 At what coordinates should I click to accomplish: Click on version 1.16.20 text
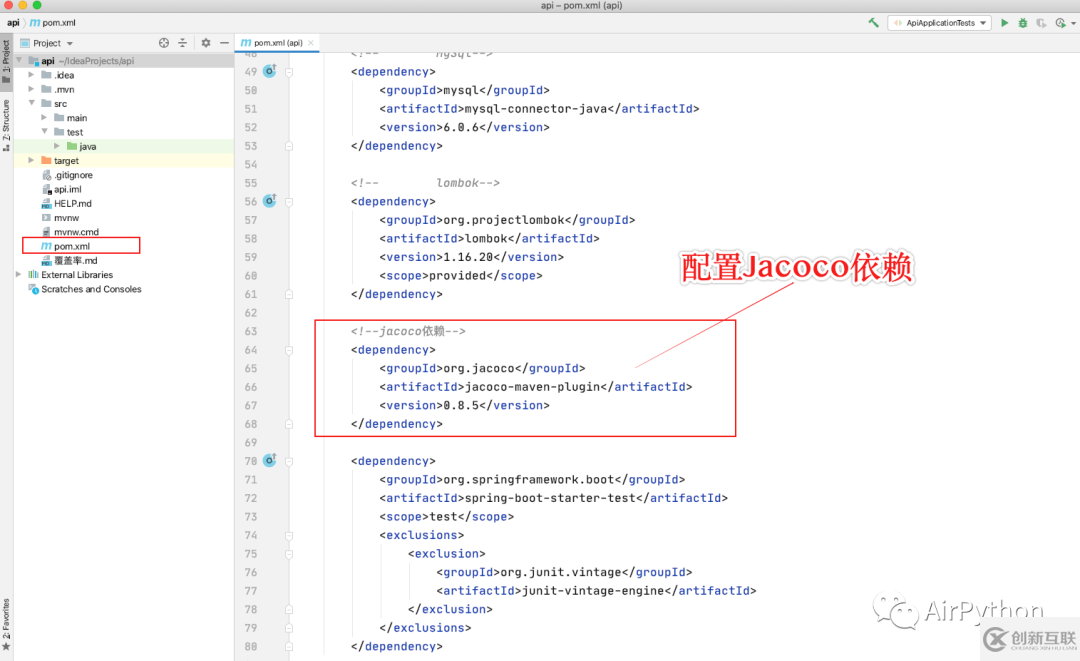468,257
